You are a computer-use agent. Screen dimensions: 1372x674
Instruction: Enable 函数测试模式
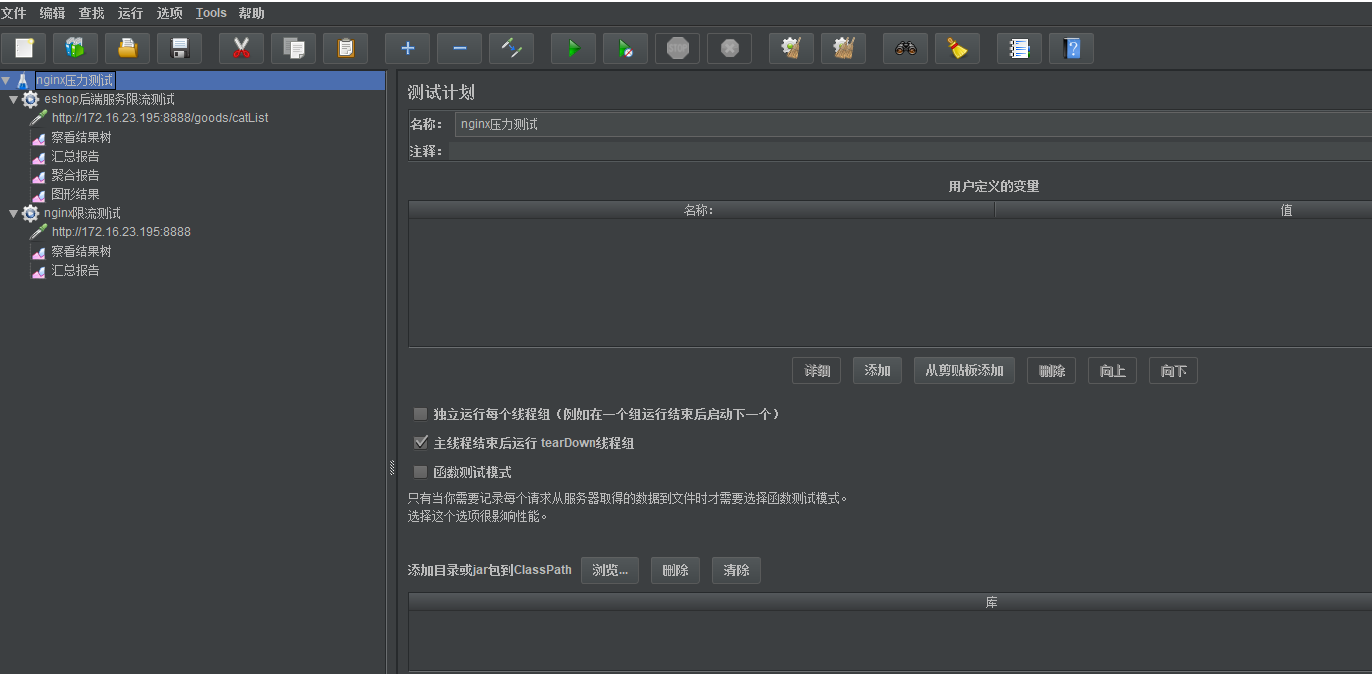420,471
